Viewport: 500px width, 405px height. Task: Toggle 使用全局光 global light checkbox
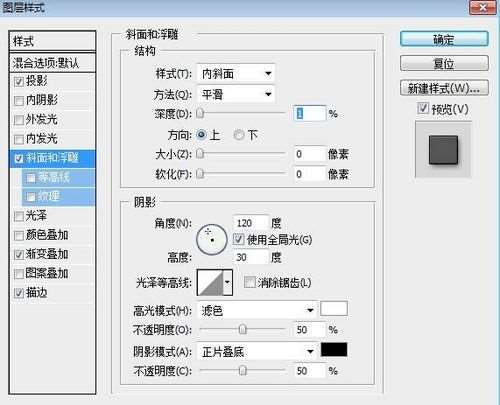(x=238, y=239)
